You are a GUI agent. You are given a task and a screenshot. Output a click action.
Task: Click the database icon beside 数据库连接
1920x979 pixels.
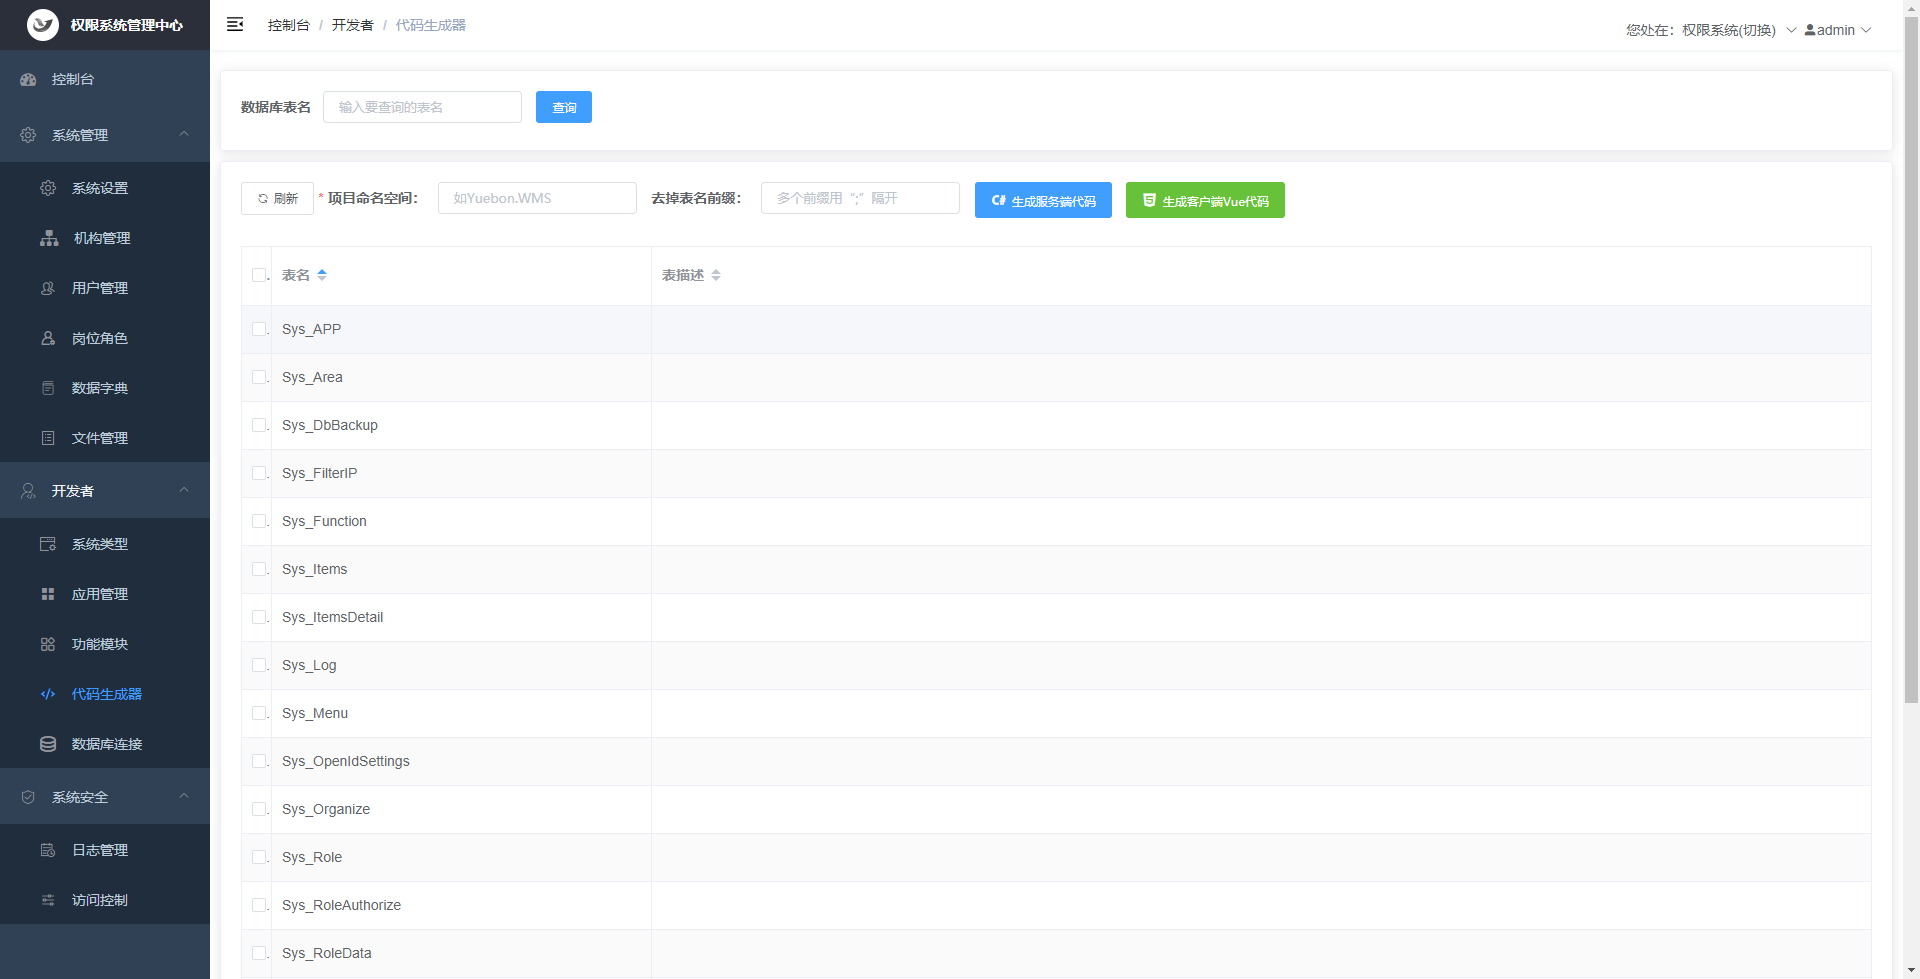[x=48, y=744]
